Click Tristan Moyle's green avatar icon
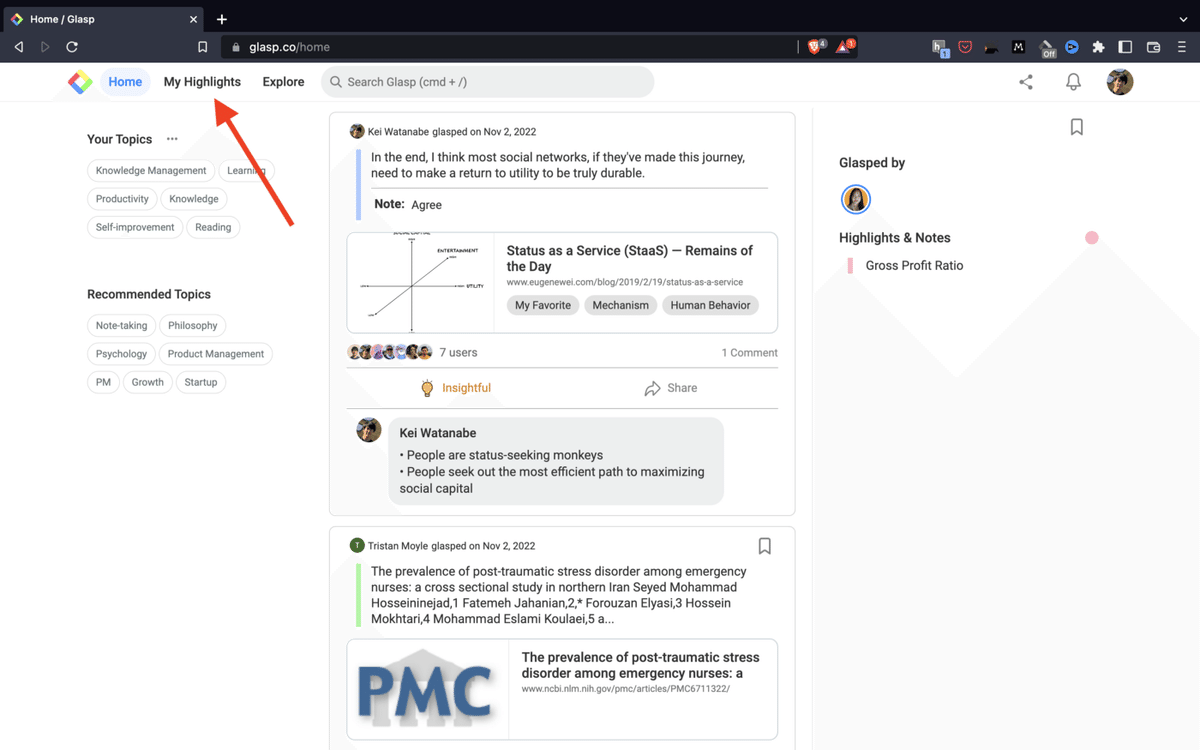This screenshot has height=750, width=1200. (357, 546)
